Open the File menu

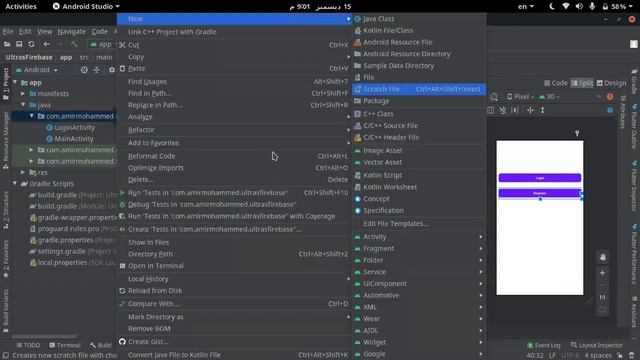[8, 31]
